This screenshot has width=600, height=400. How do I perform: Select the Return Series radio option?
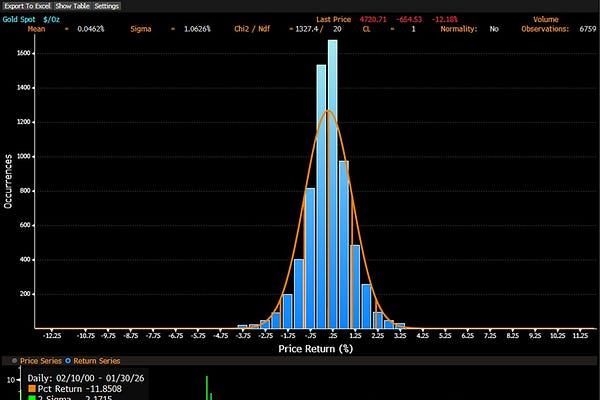[x=68, y=361]
